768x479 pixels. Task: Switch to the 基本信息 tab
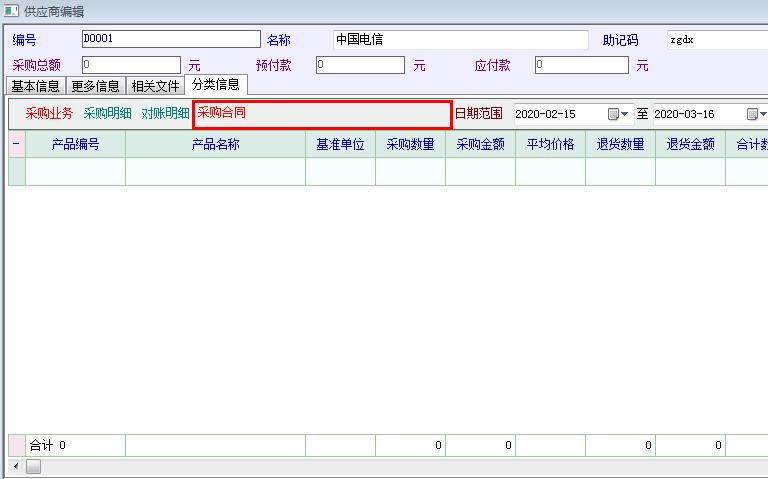point(35,86)
